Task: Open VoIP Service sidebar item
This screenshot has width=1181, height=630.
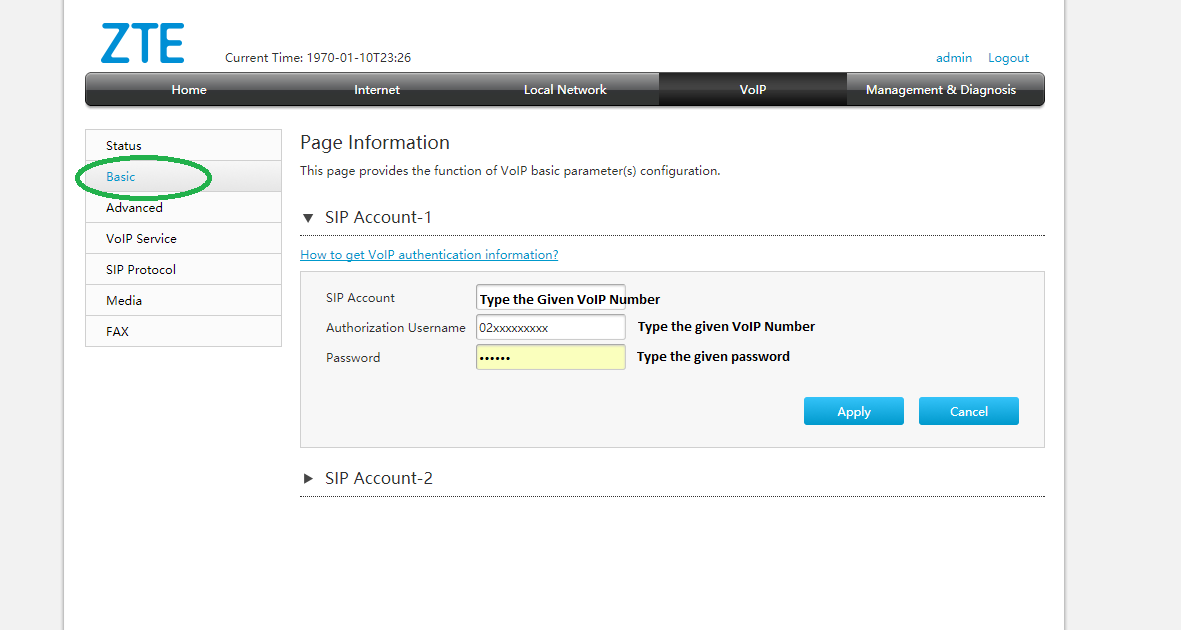Action: 183,238
